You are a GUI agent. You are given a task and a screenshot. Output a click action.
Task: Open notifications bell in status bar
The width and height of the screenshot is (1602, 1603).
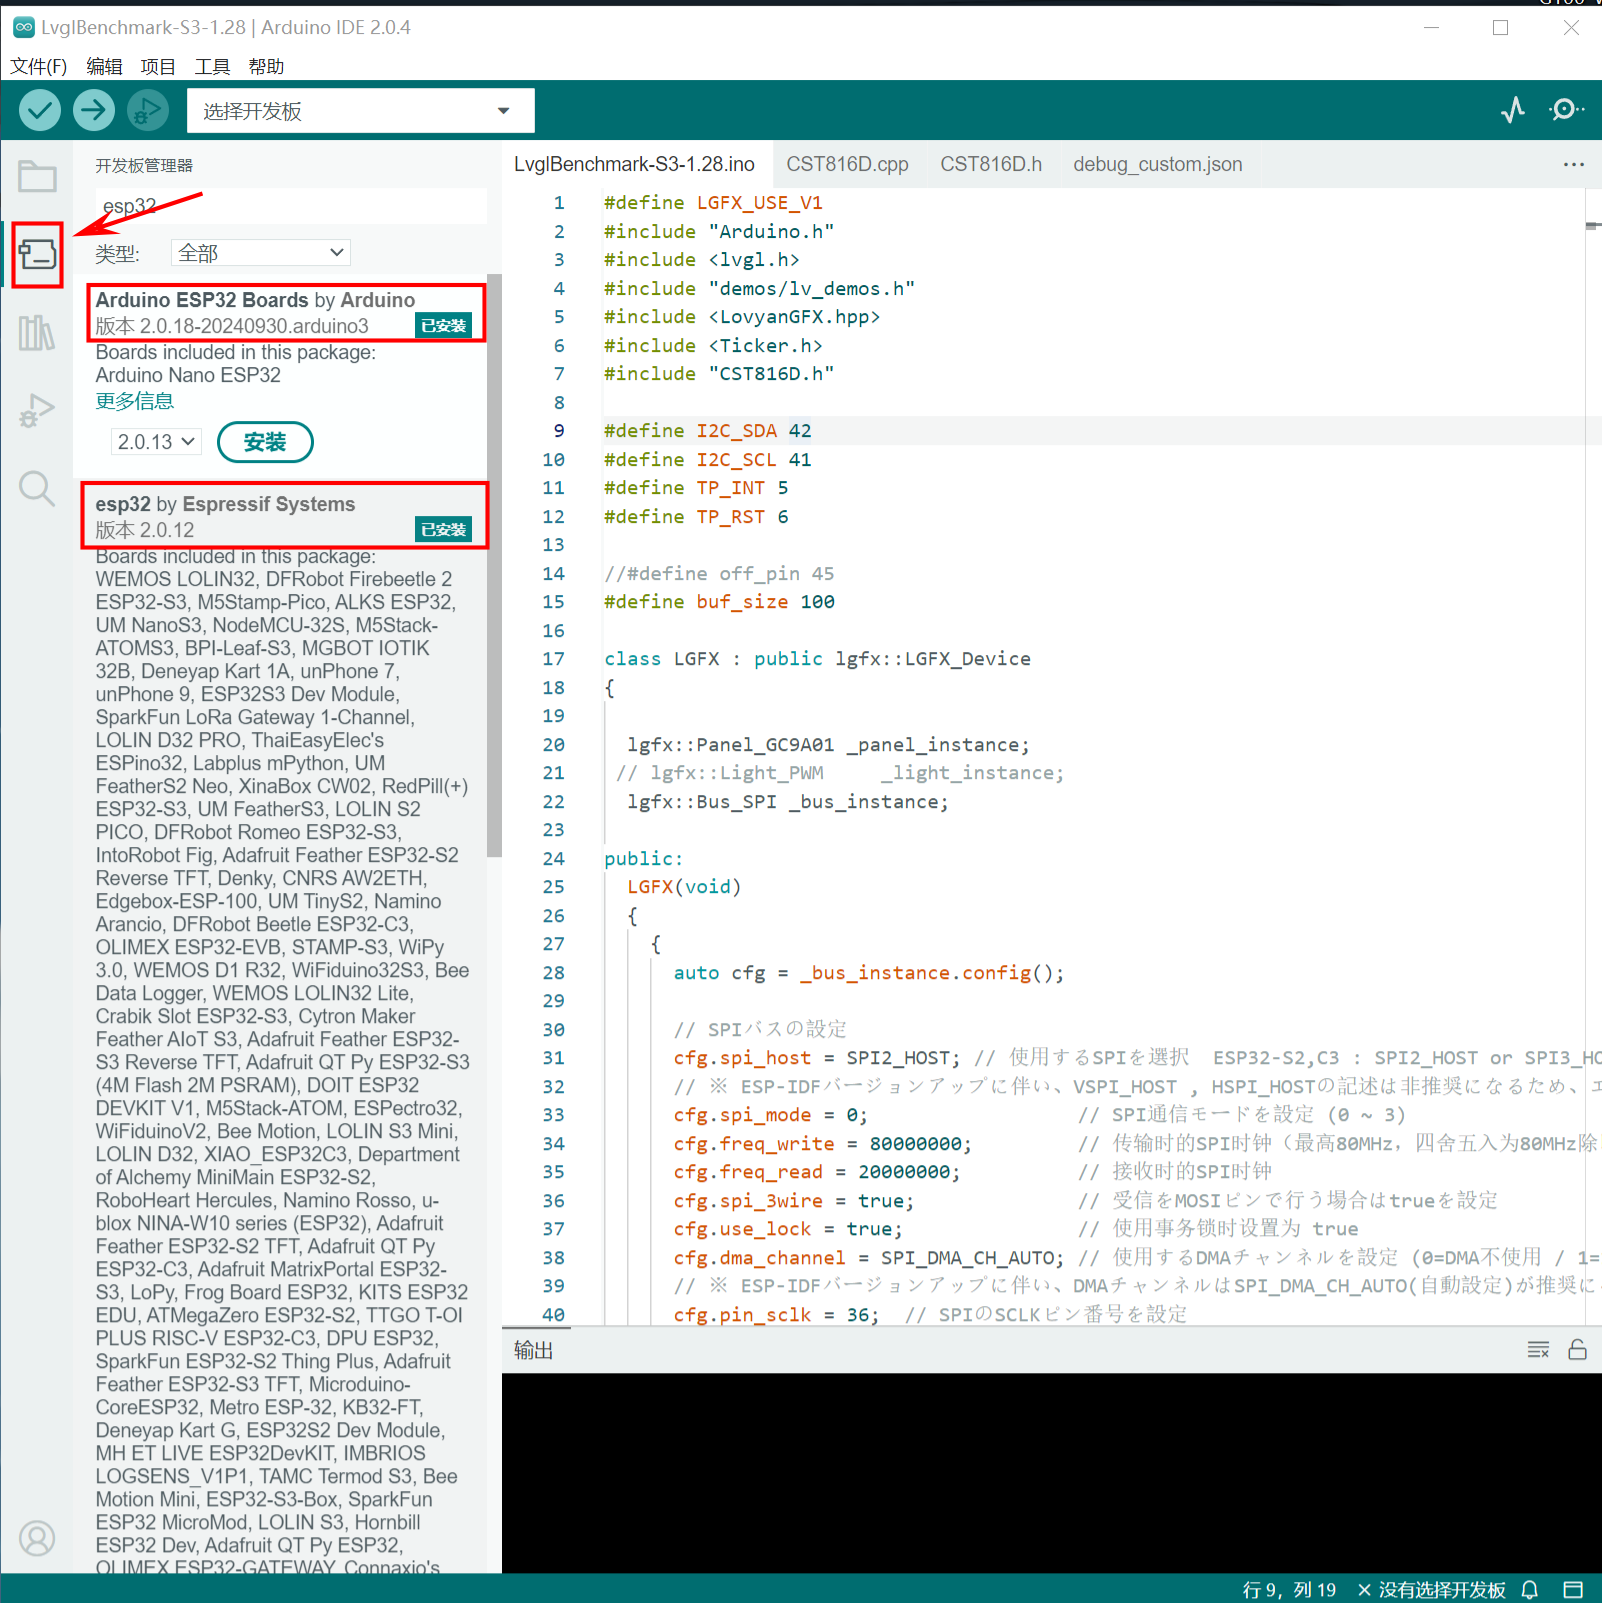coord(1529,1589)
